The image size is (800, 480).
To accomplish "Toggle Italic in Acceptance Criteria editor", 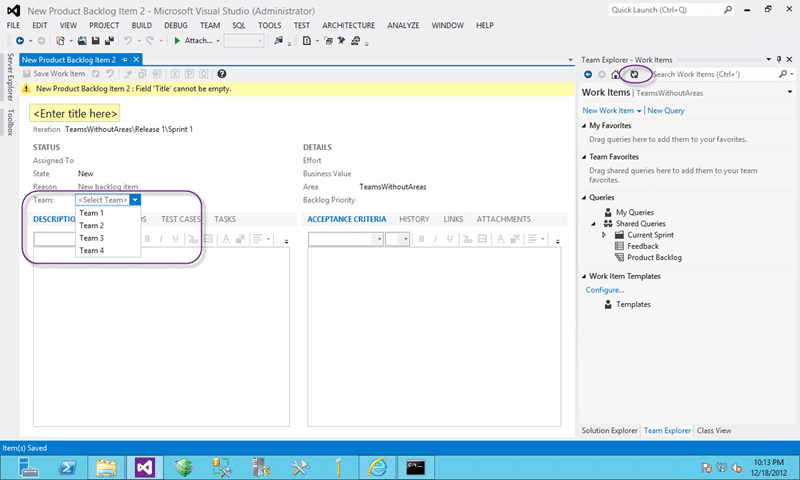I will coord(435,239).
